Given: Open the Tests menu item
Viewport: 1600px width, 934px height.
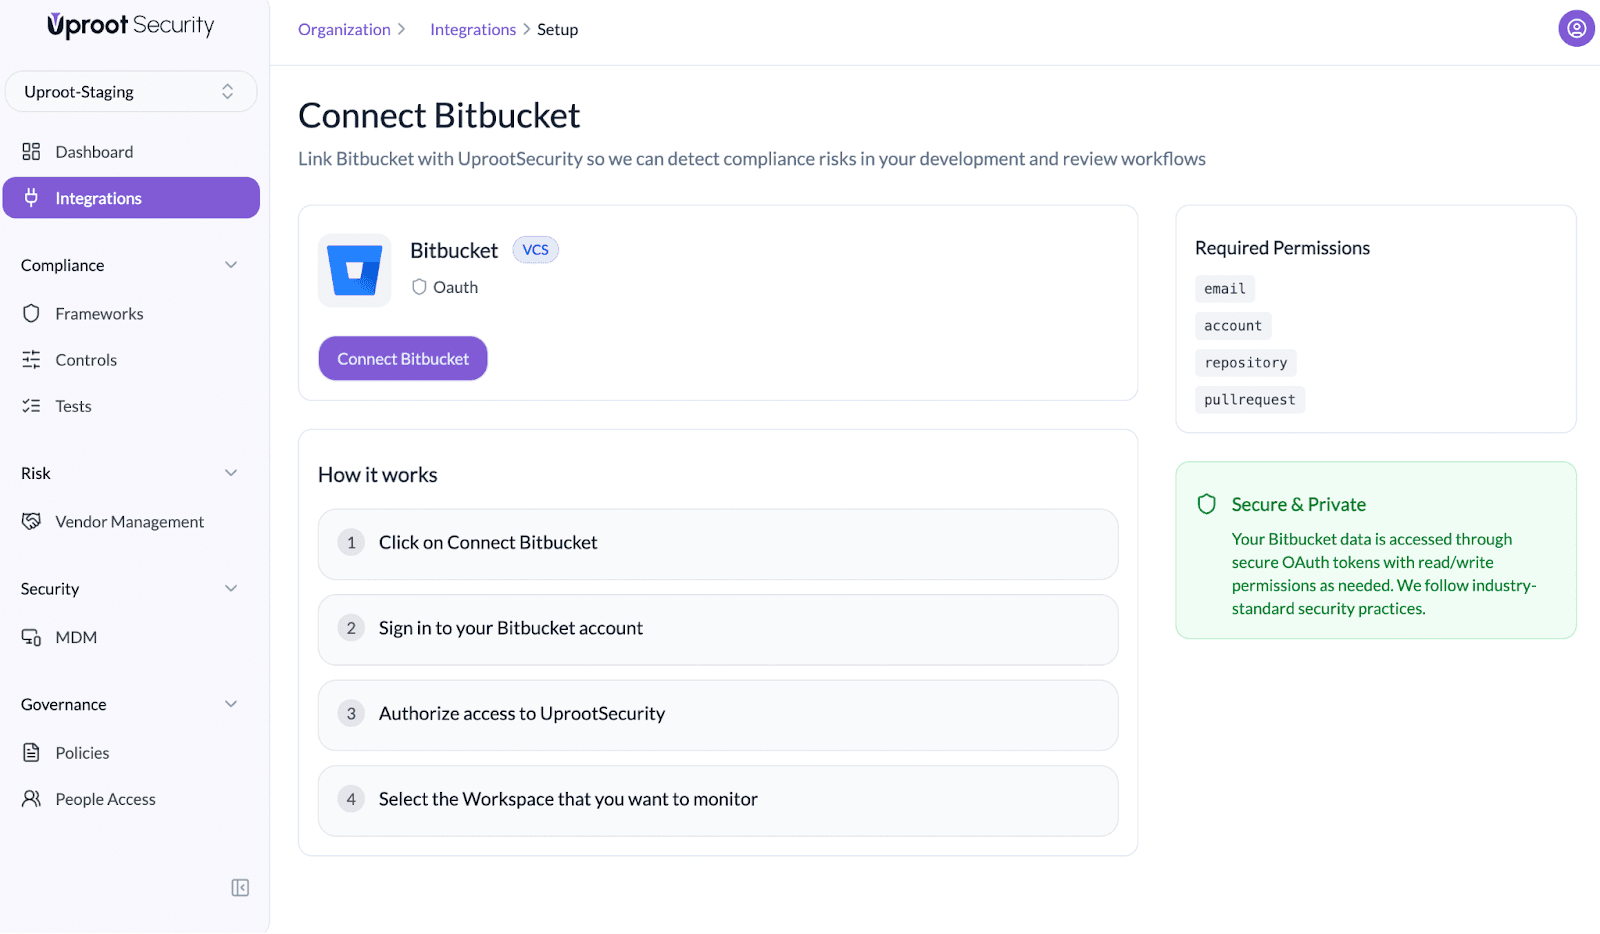Looking at the screenshot, I should pyautogui.click(x=73, y=406).
